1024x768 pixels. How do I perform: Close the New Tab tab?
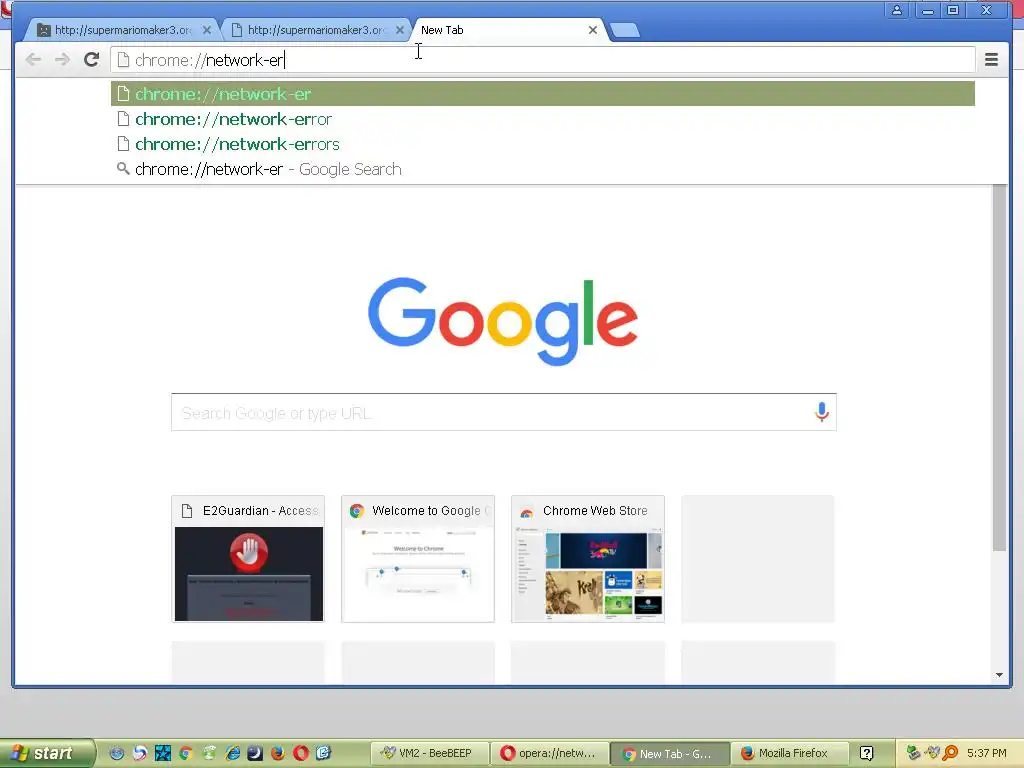tap(592, 30)
